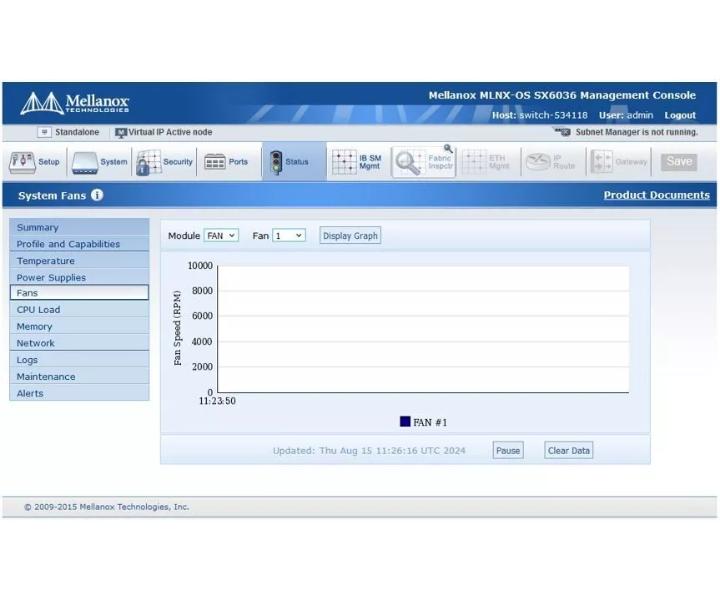720x600 pixels.
Task: Click the Clear Data button
Action: point(568,450)
